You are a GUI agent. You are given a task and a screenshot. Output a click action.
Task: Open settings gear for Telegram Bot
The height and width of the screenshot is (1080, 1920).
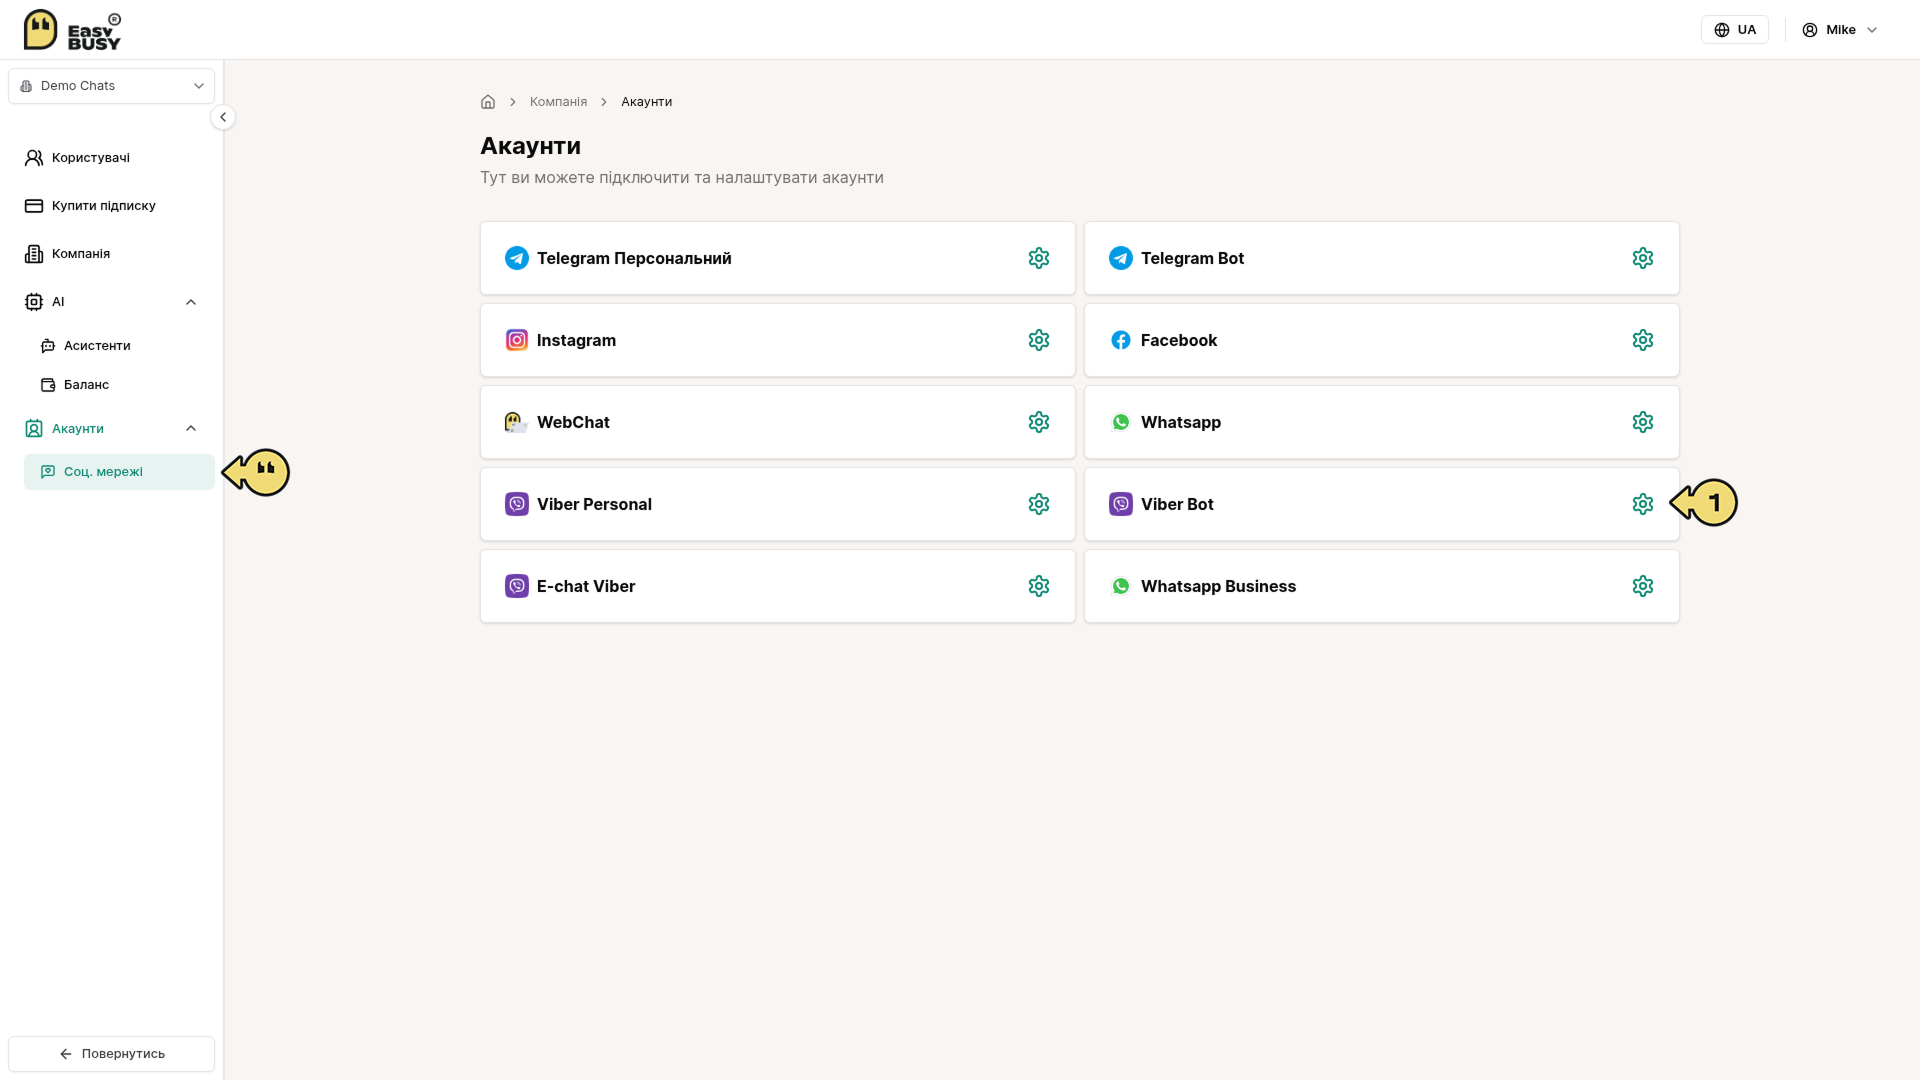pos(1643,258)
